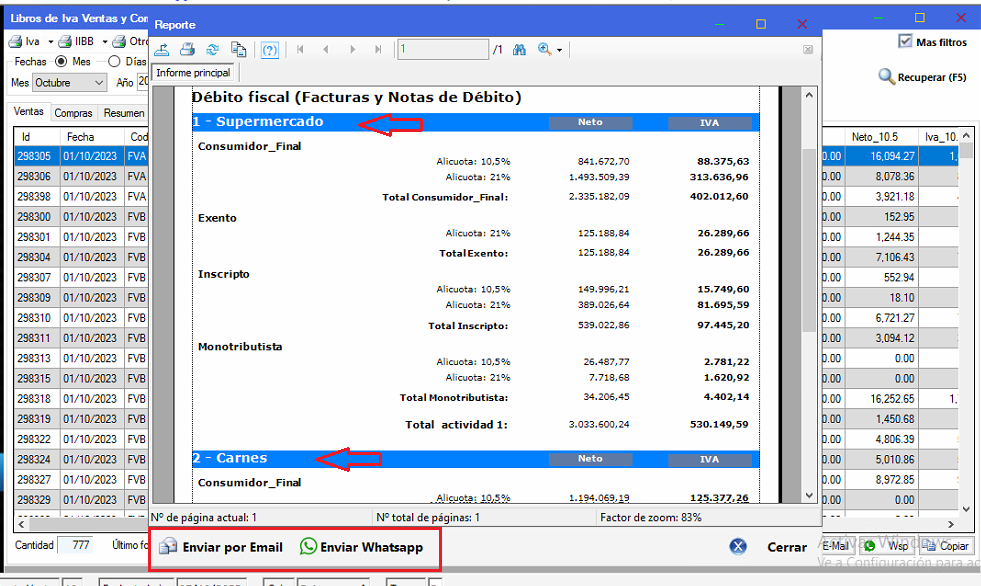Click Enviar Whatsapp button
The height and width of the screenshot is (586, 981).
point(361,547)
